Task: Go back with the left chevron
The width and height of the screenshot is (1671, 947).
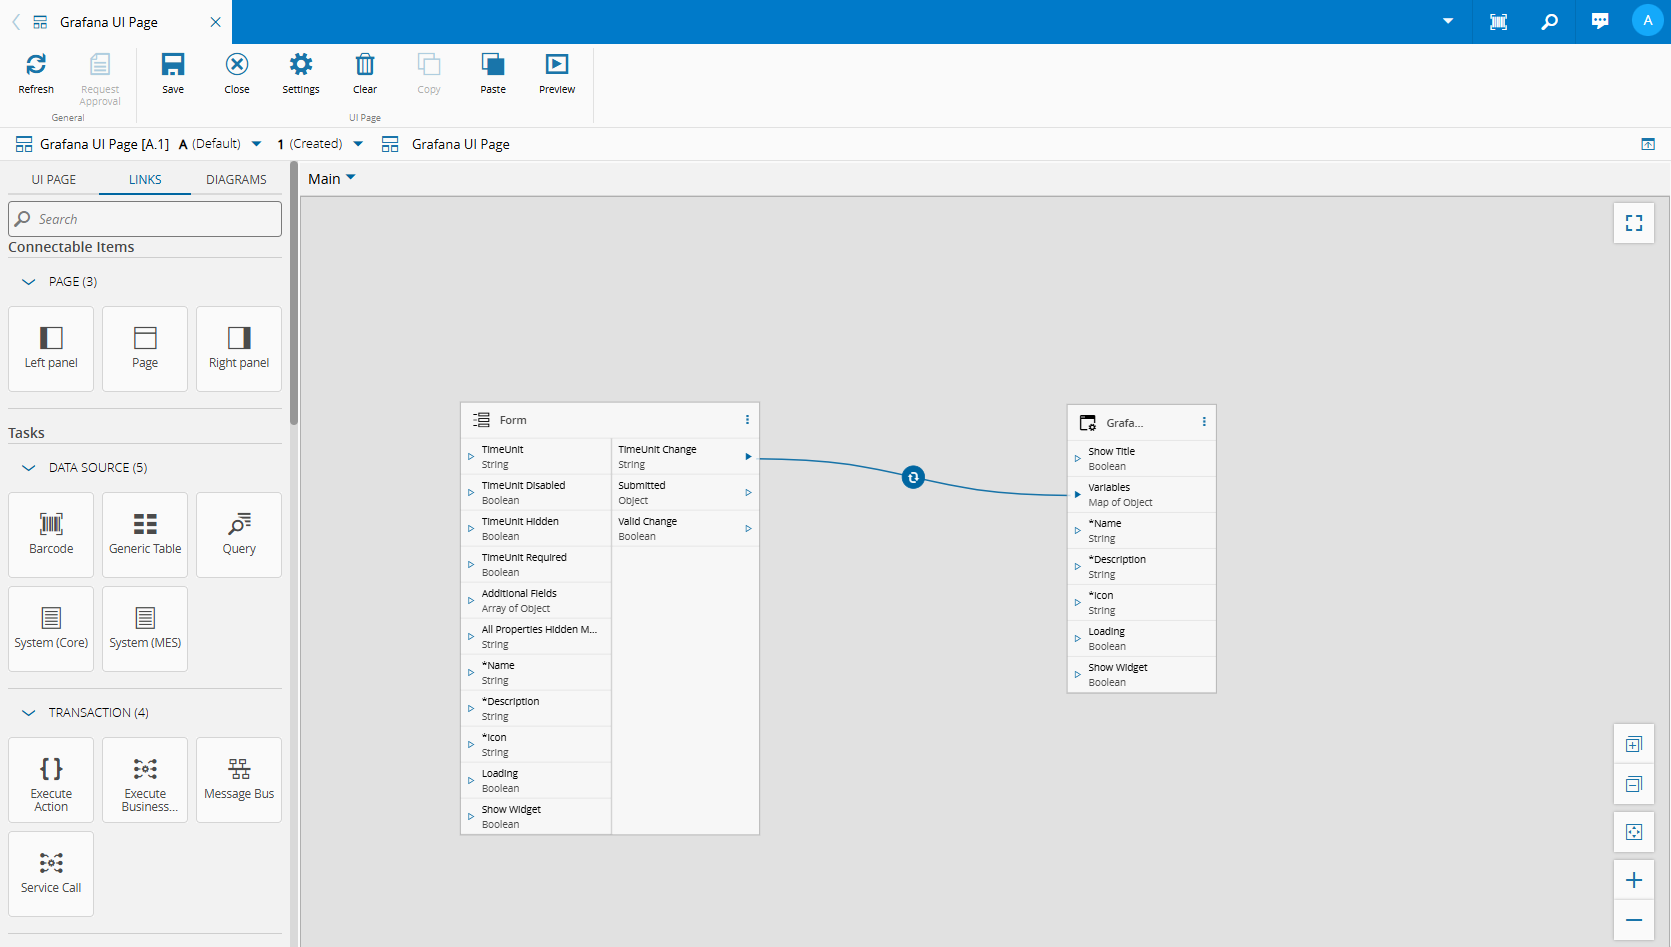Action: coord(16,21)
